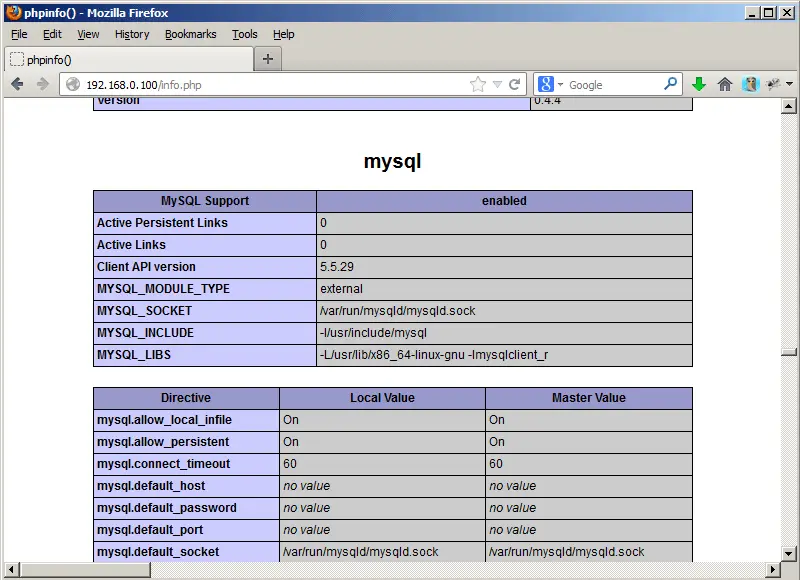Click the Directive column header

[x=186, y=398]
